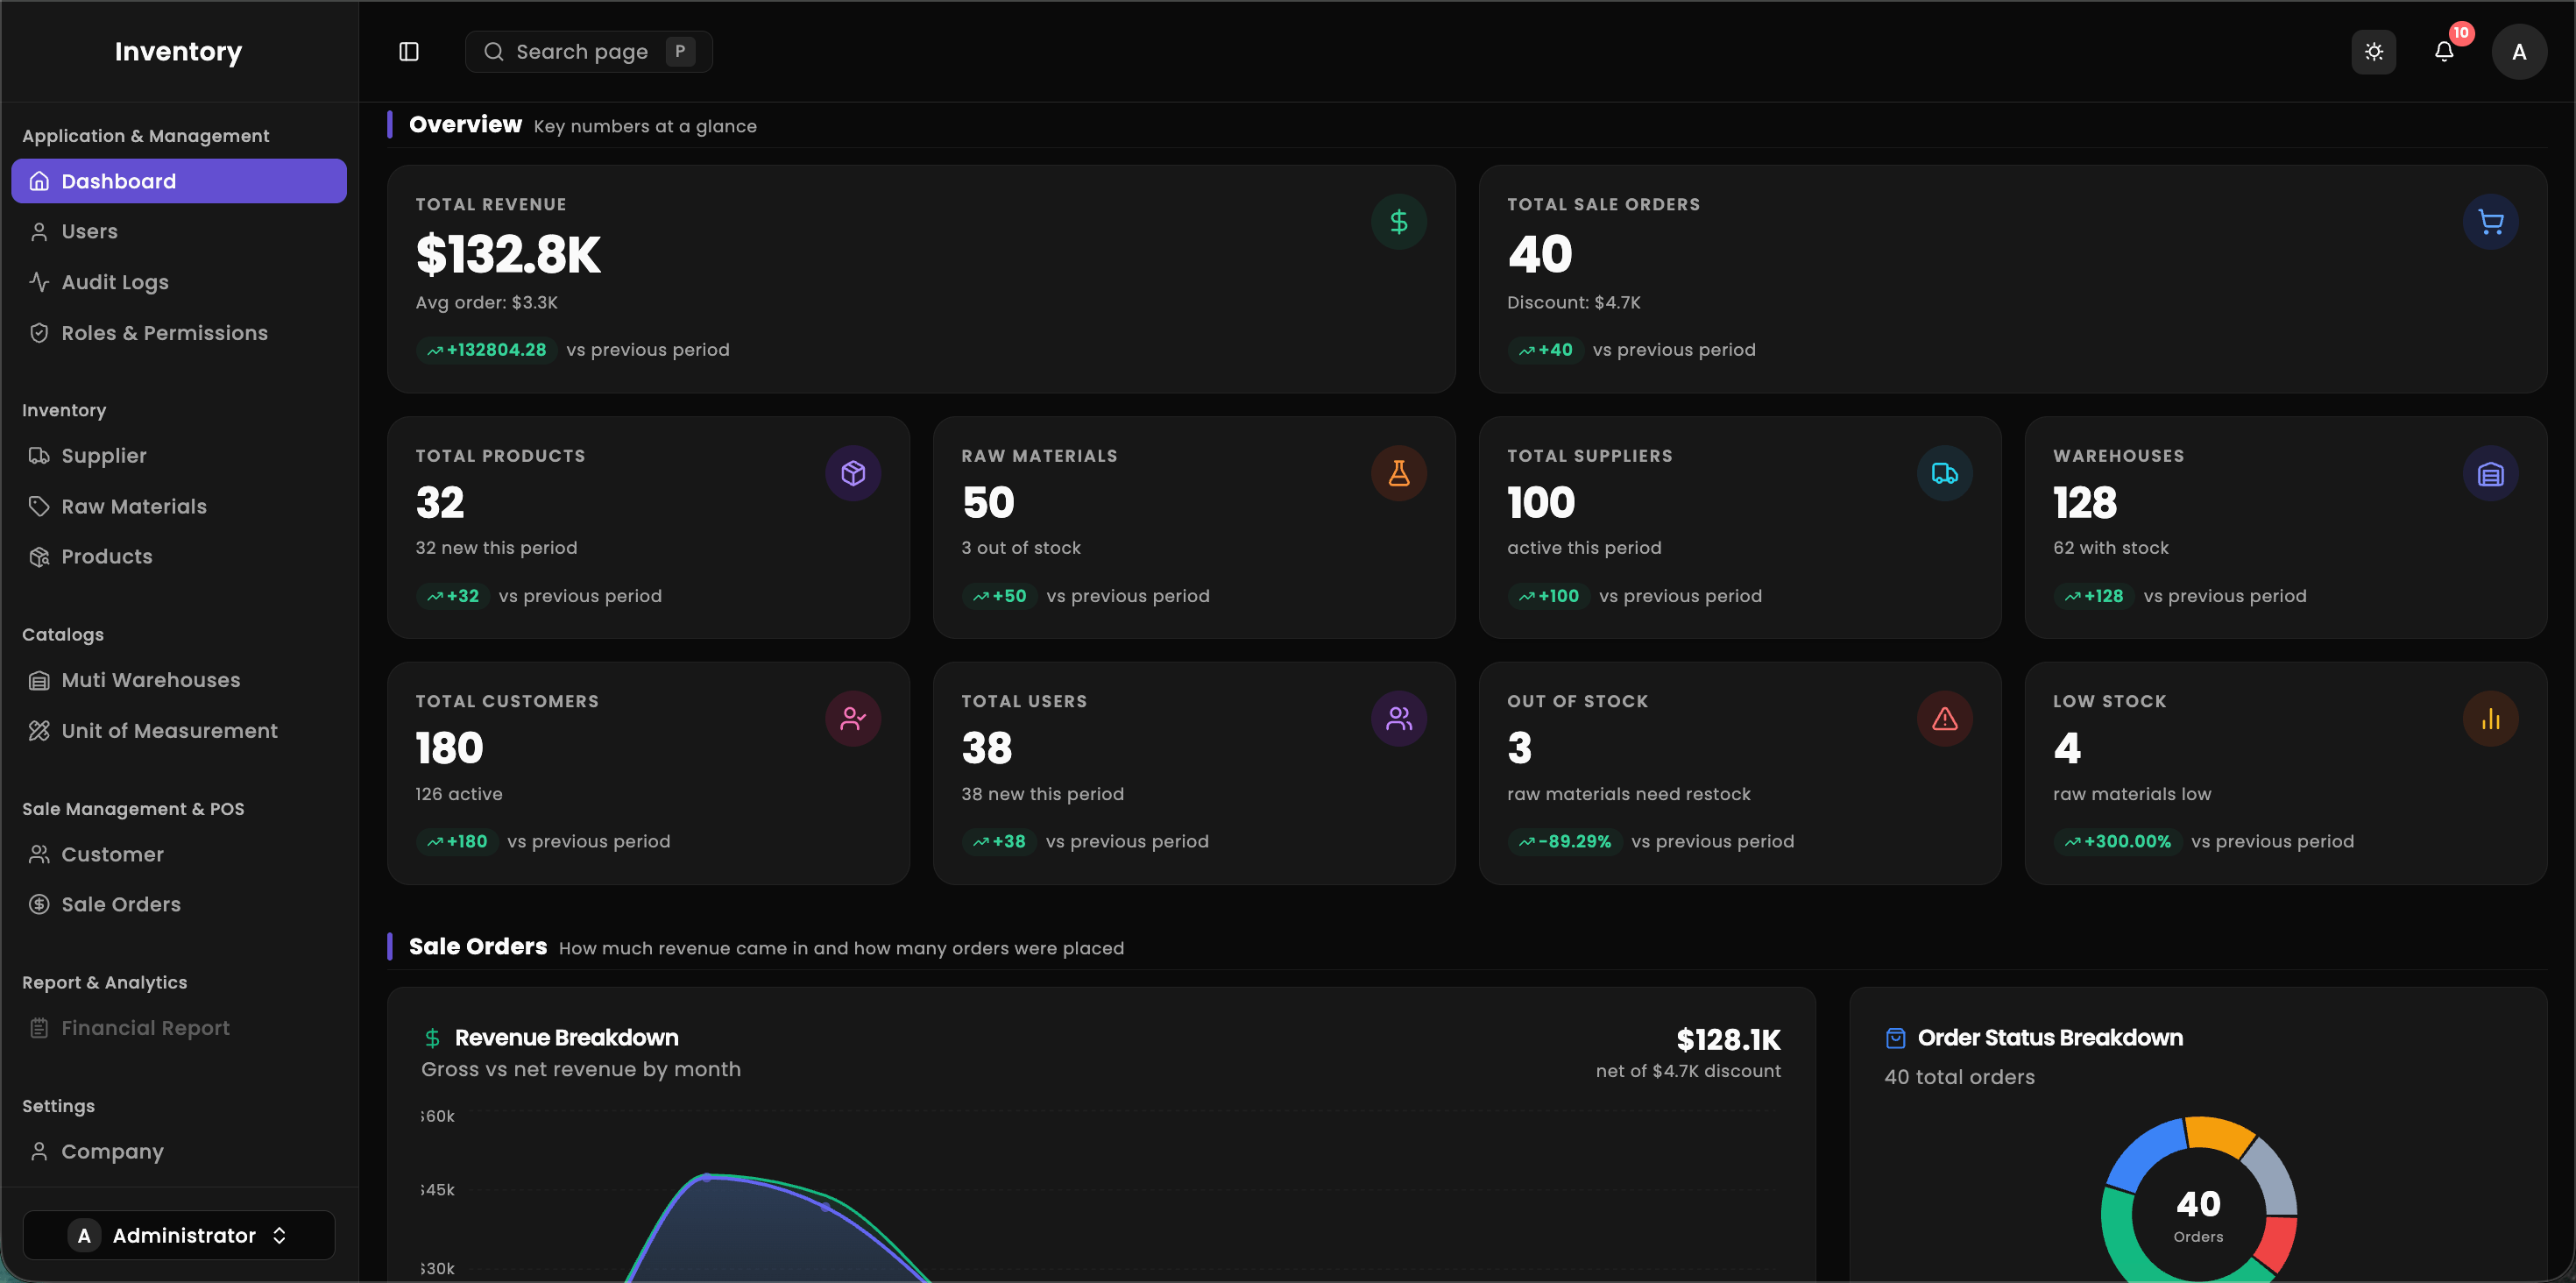Click the Search page field
Image resolution: width=2576 pixels, height=1283 pixels.
pos(589,51)
